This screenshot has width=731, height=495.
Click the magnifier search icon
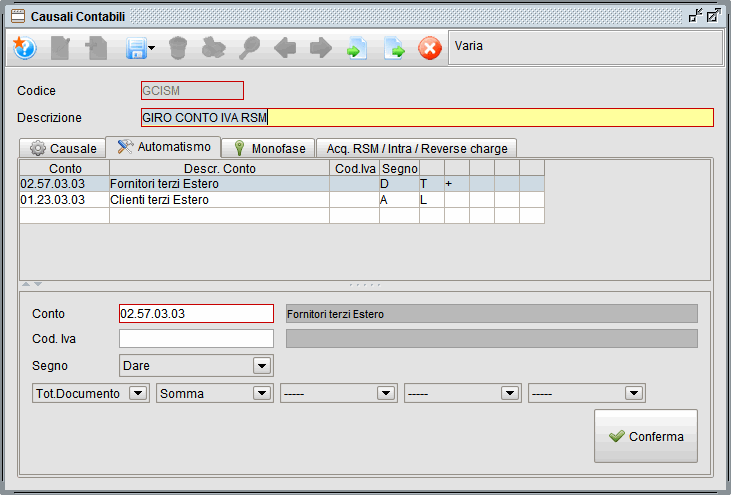[249, 48]
